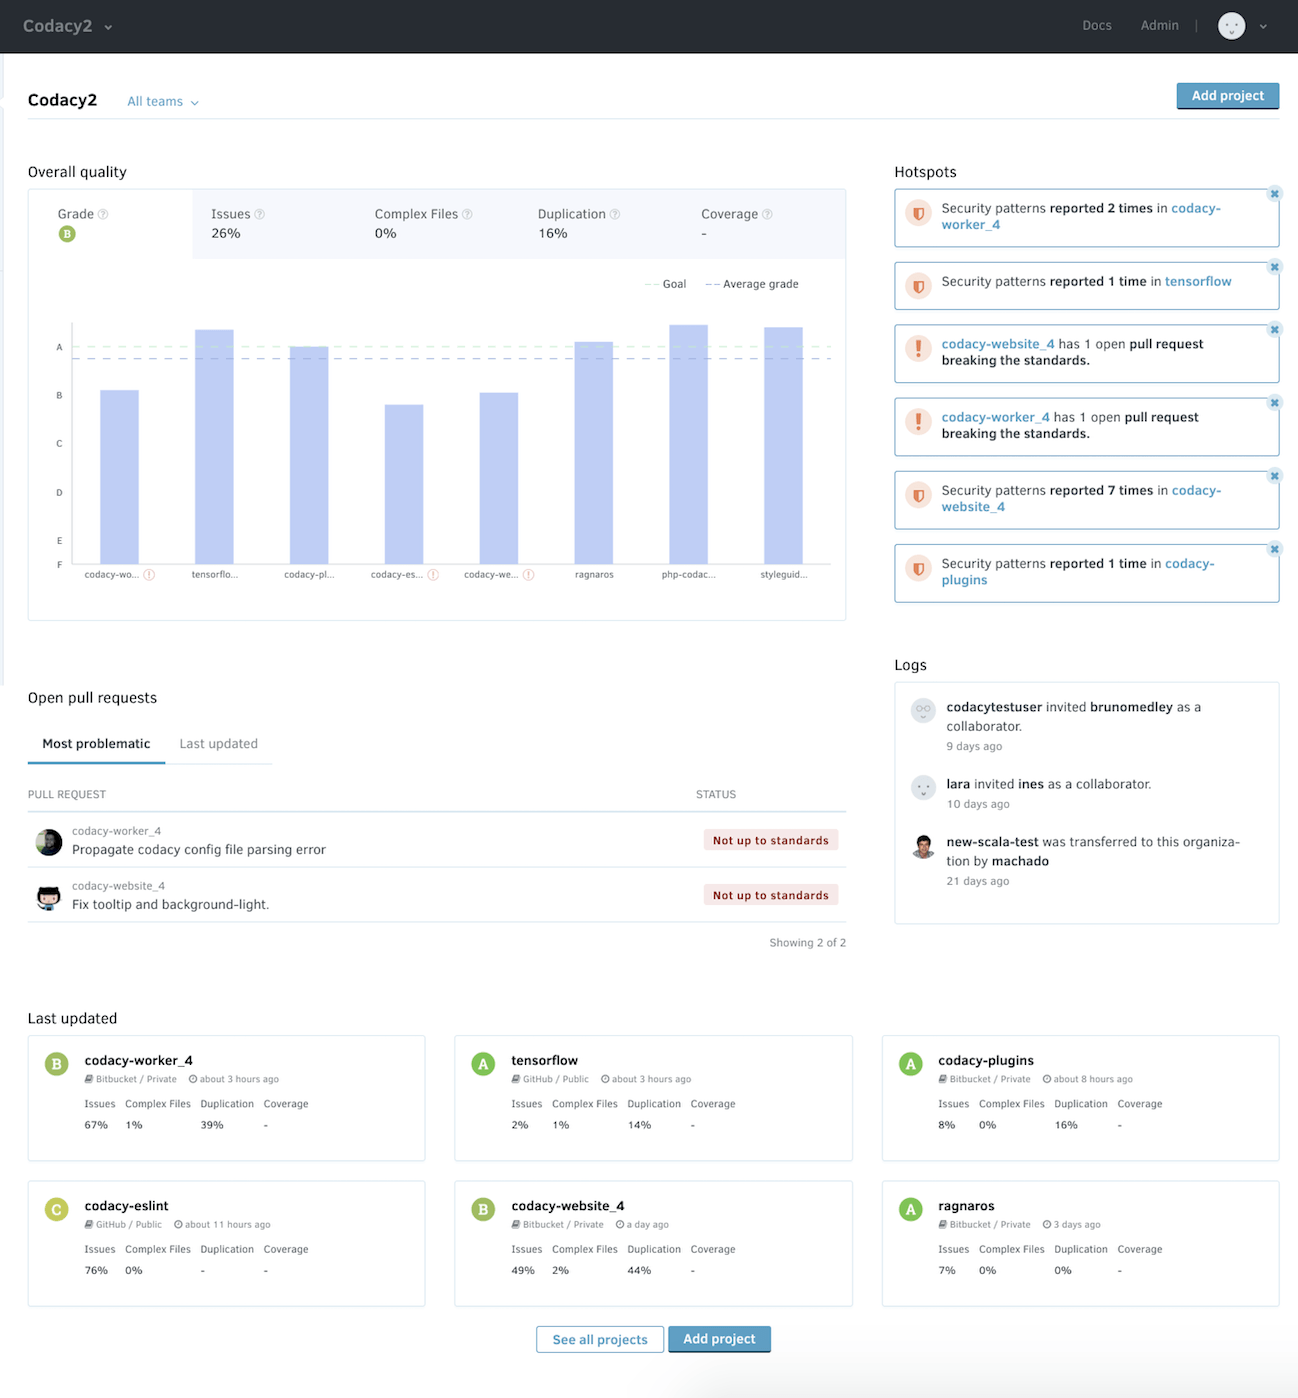Click grade A badge on tensorflow card
This screenshot has height=1398, width=1298.
(x=483, y=1064)
